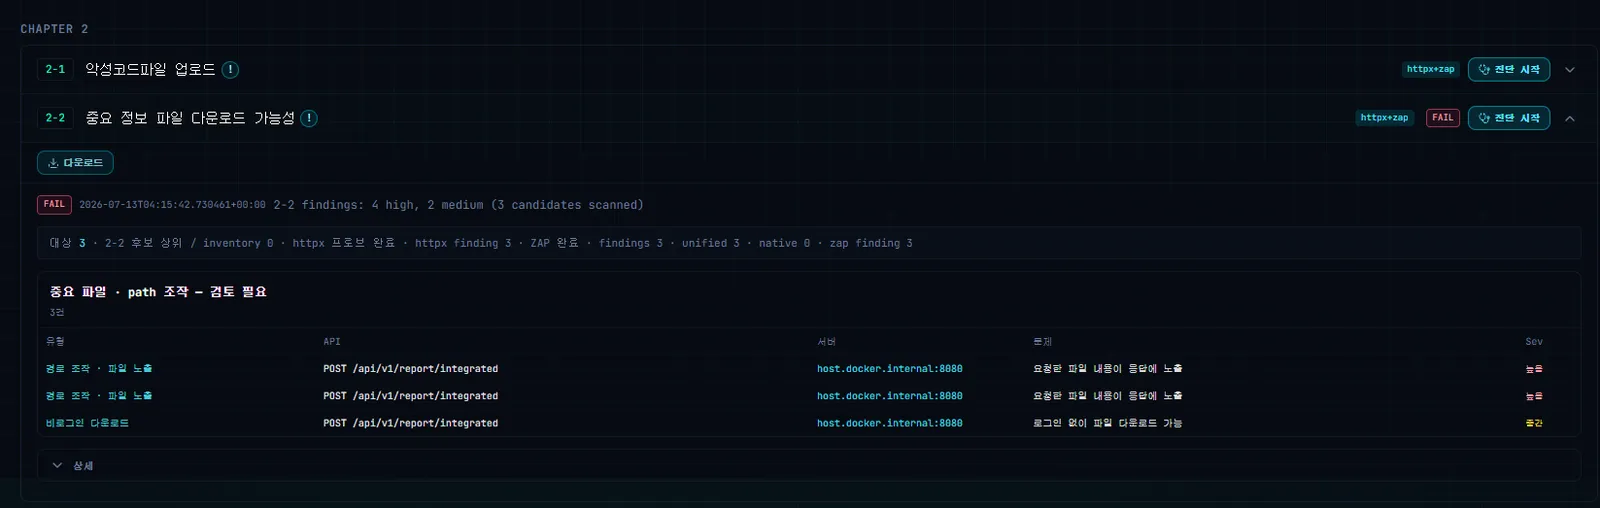The width and height of the screenshot is (1600, 508).
Task: Click 높음 severity in first finding row
Action: pyautogui.click(x=1533, y=369)
